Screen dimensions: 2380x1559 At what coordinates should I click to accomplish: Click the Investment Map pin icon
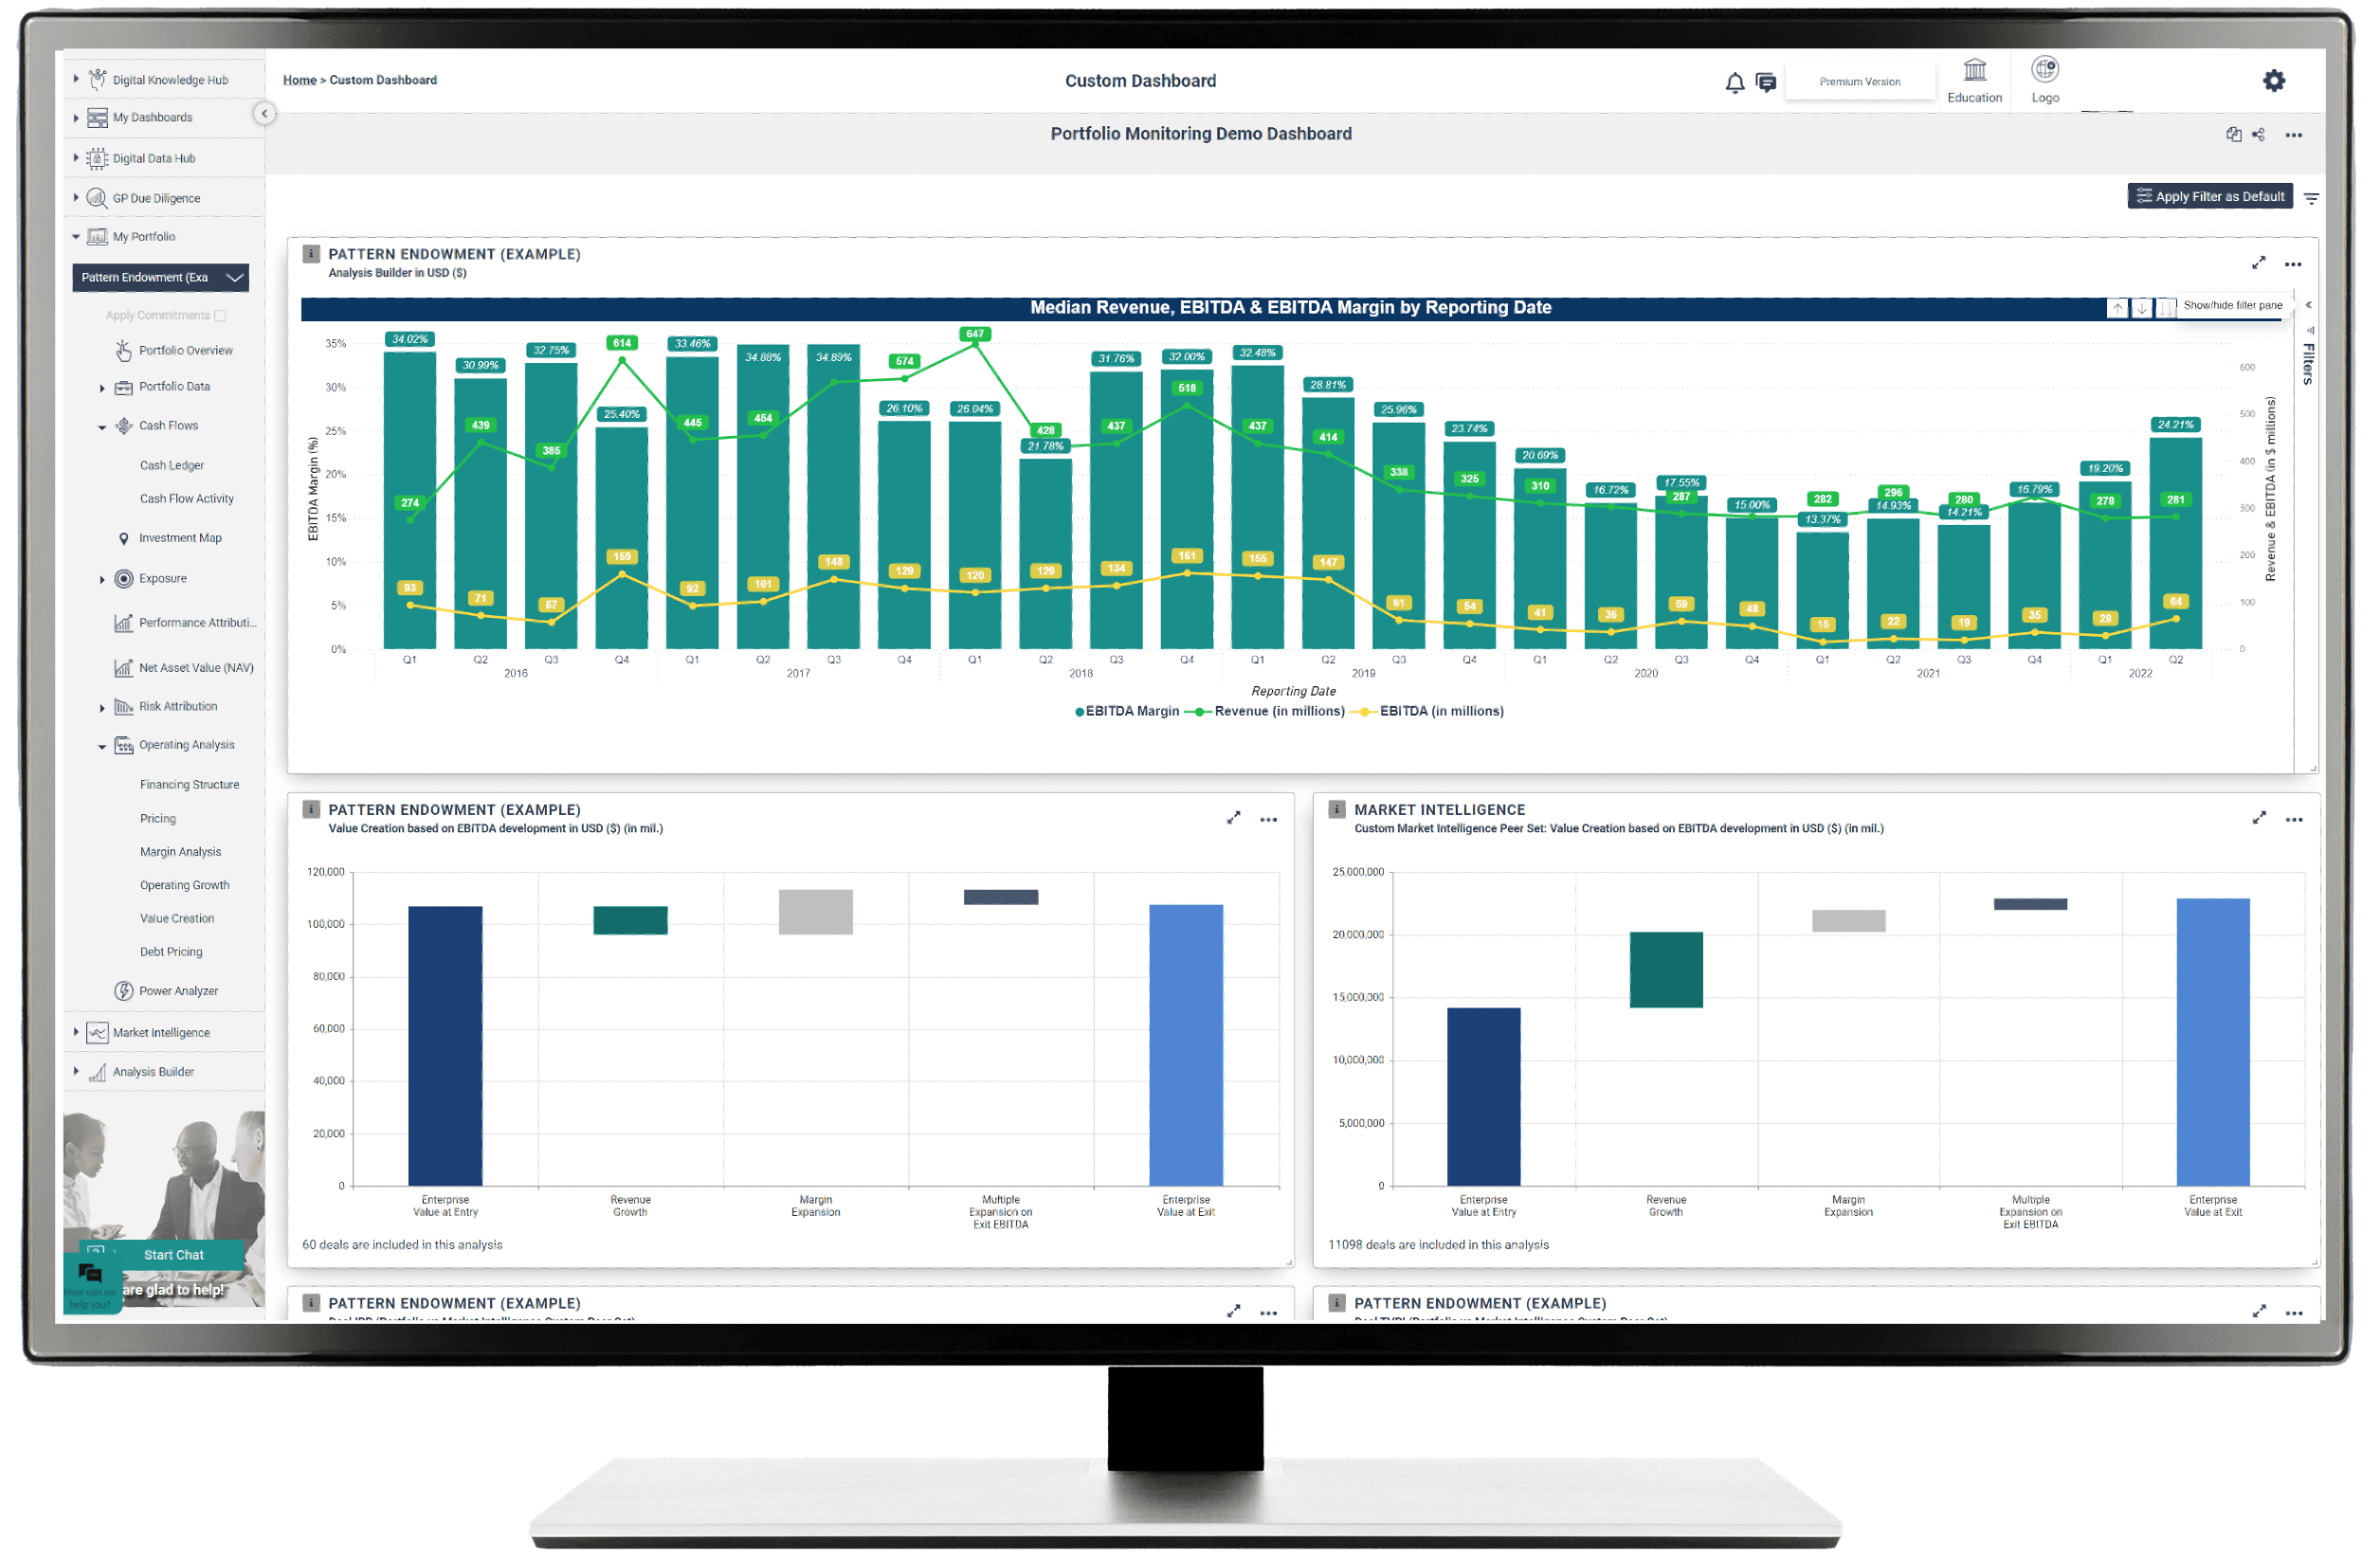(123, 539)
